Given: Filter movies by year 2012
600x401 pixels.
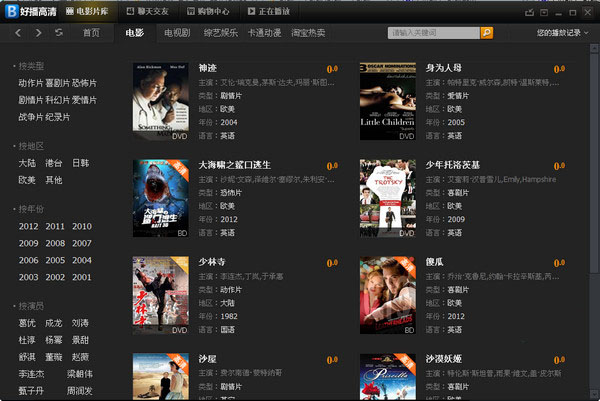Looking at the screenshot, I should 28,227.
